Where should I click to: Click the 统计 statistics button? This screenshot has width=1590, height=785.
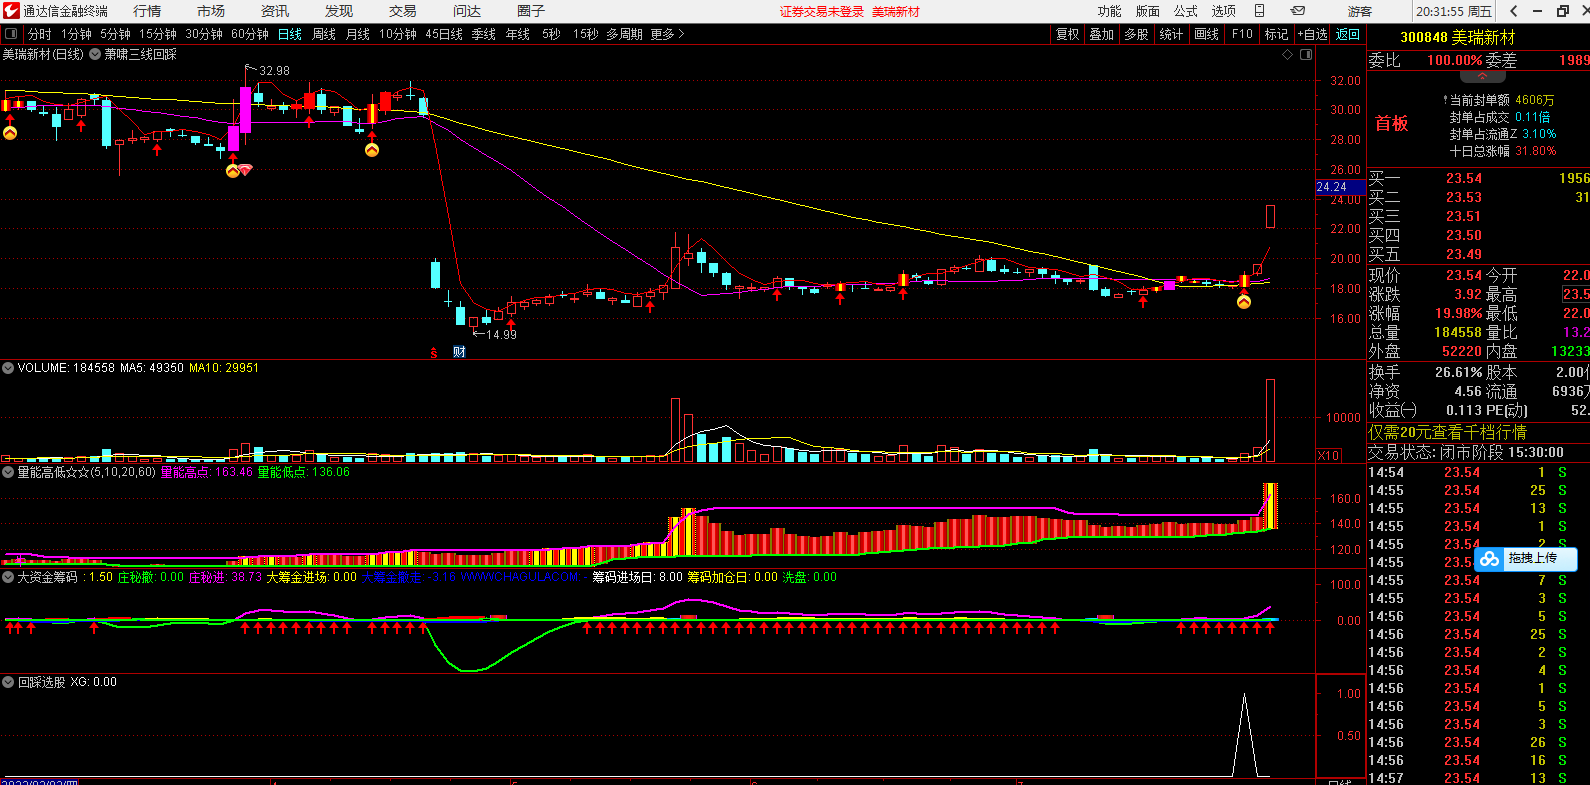click(1172, 34)
